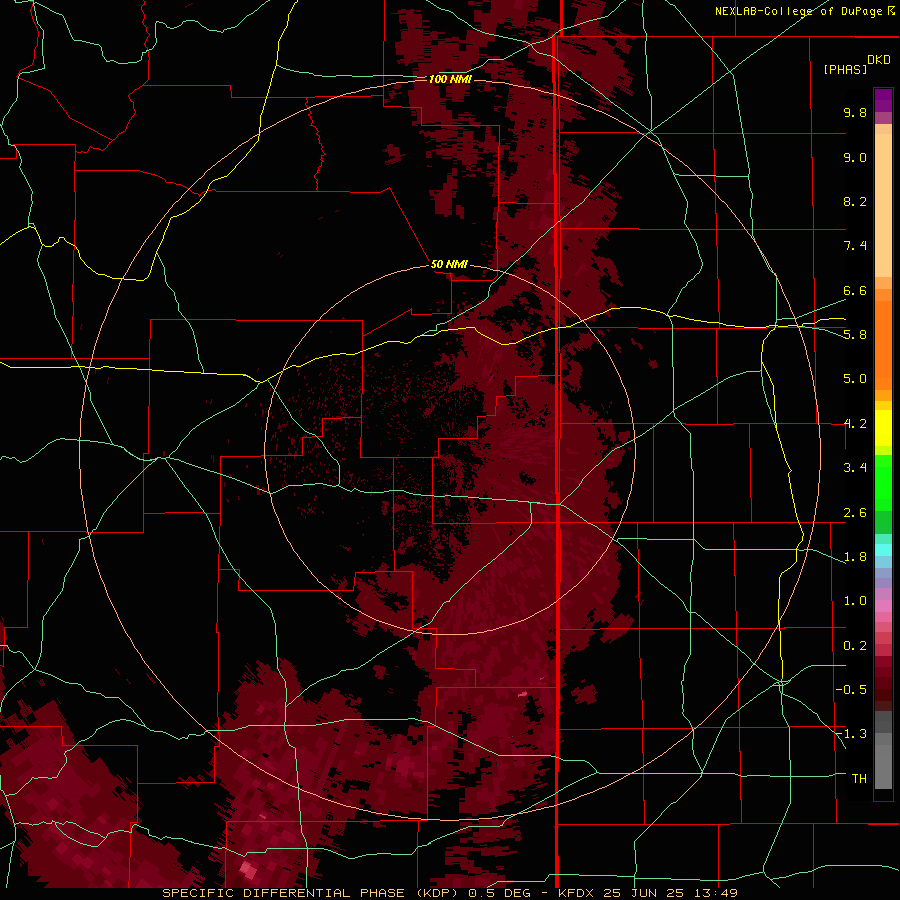
Task: Click the TH threshold label
Action: point(859,779)
